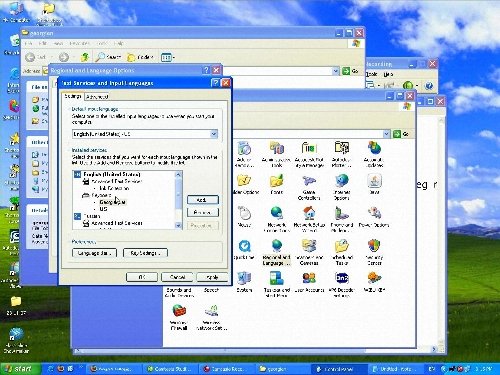Click the system tray clock
500x375 pixels.
[483, 369]
